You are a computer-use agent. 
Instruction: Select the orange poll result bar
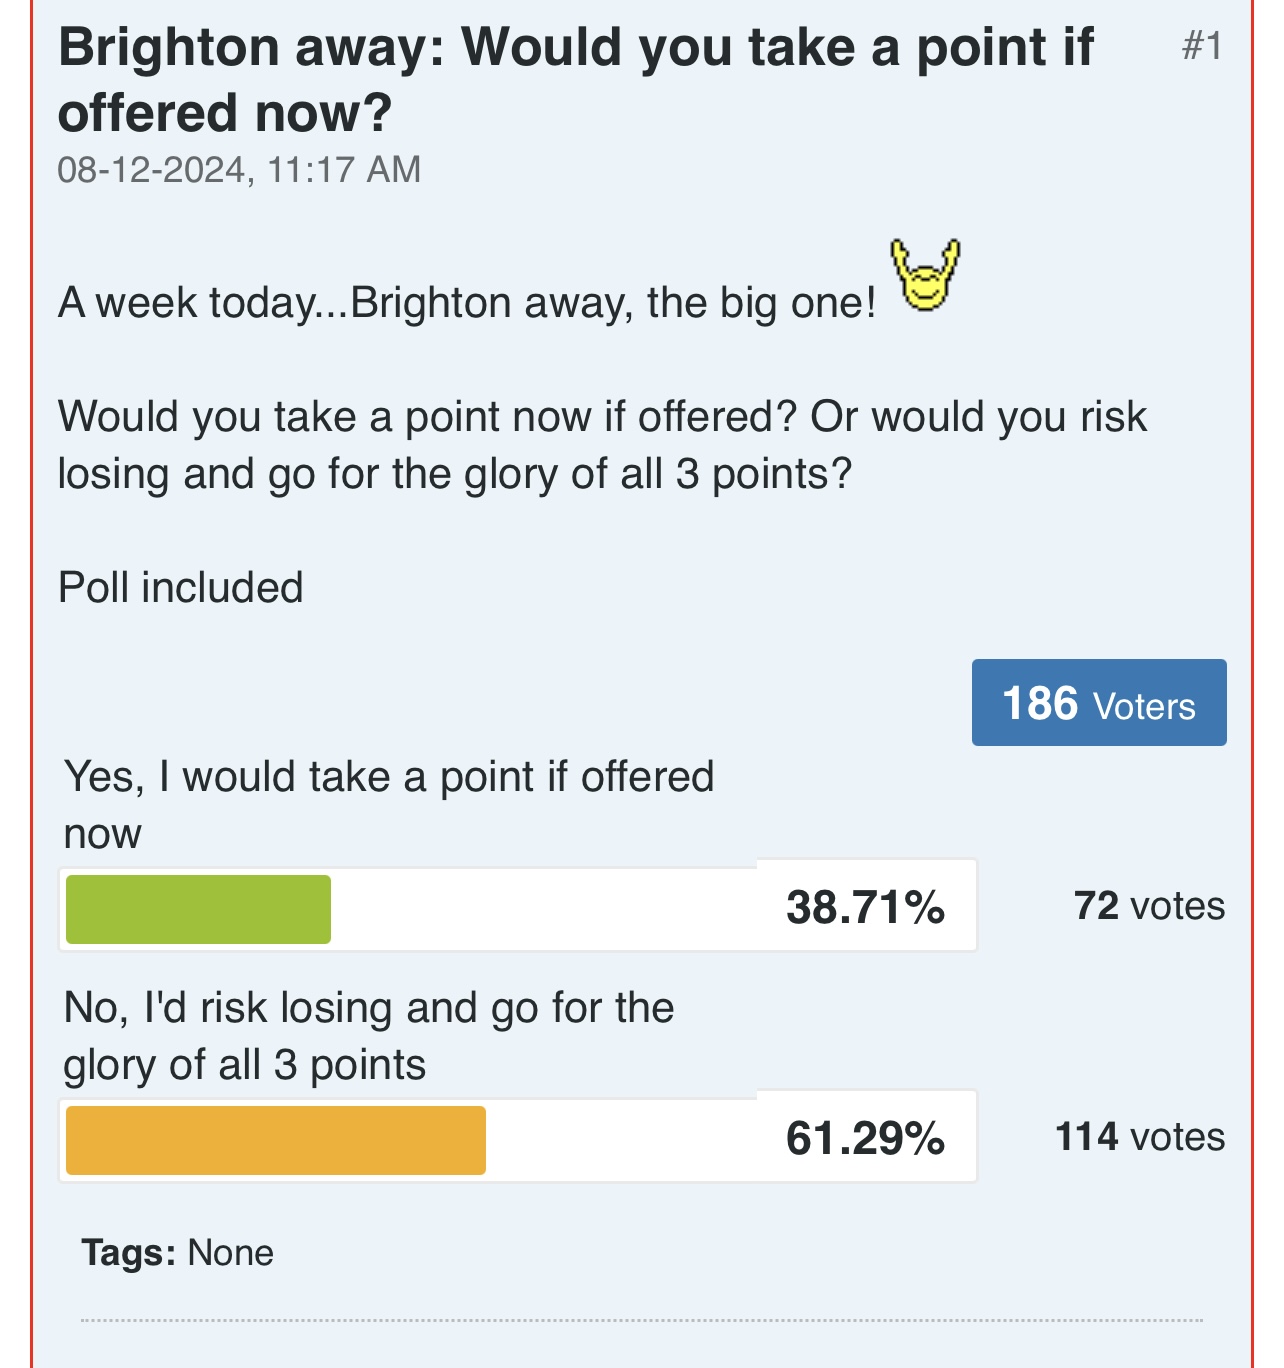(276, 1140)
